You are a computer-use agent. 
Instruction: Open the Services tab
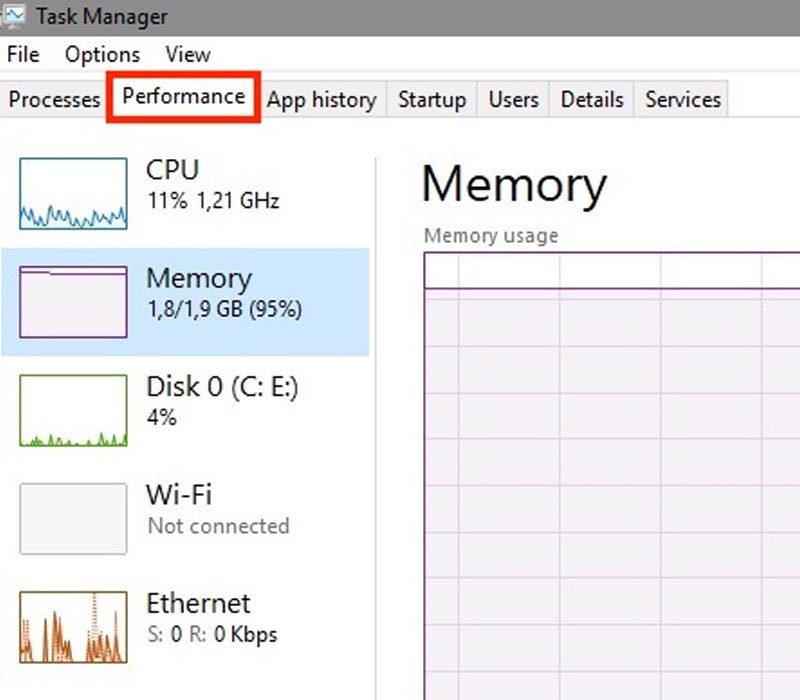click(681, 99)
